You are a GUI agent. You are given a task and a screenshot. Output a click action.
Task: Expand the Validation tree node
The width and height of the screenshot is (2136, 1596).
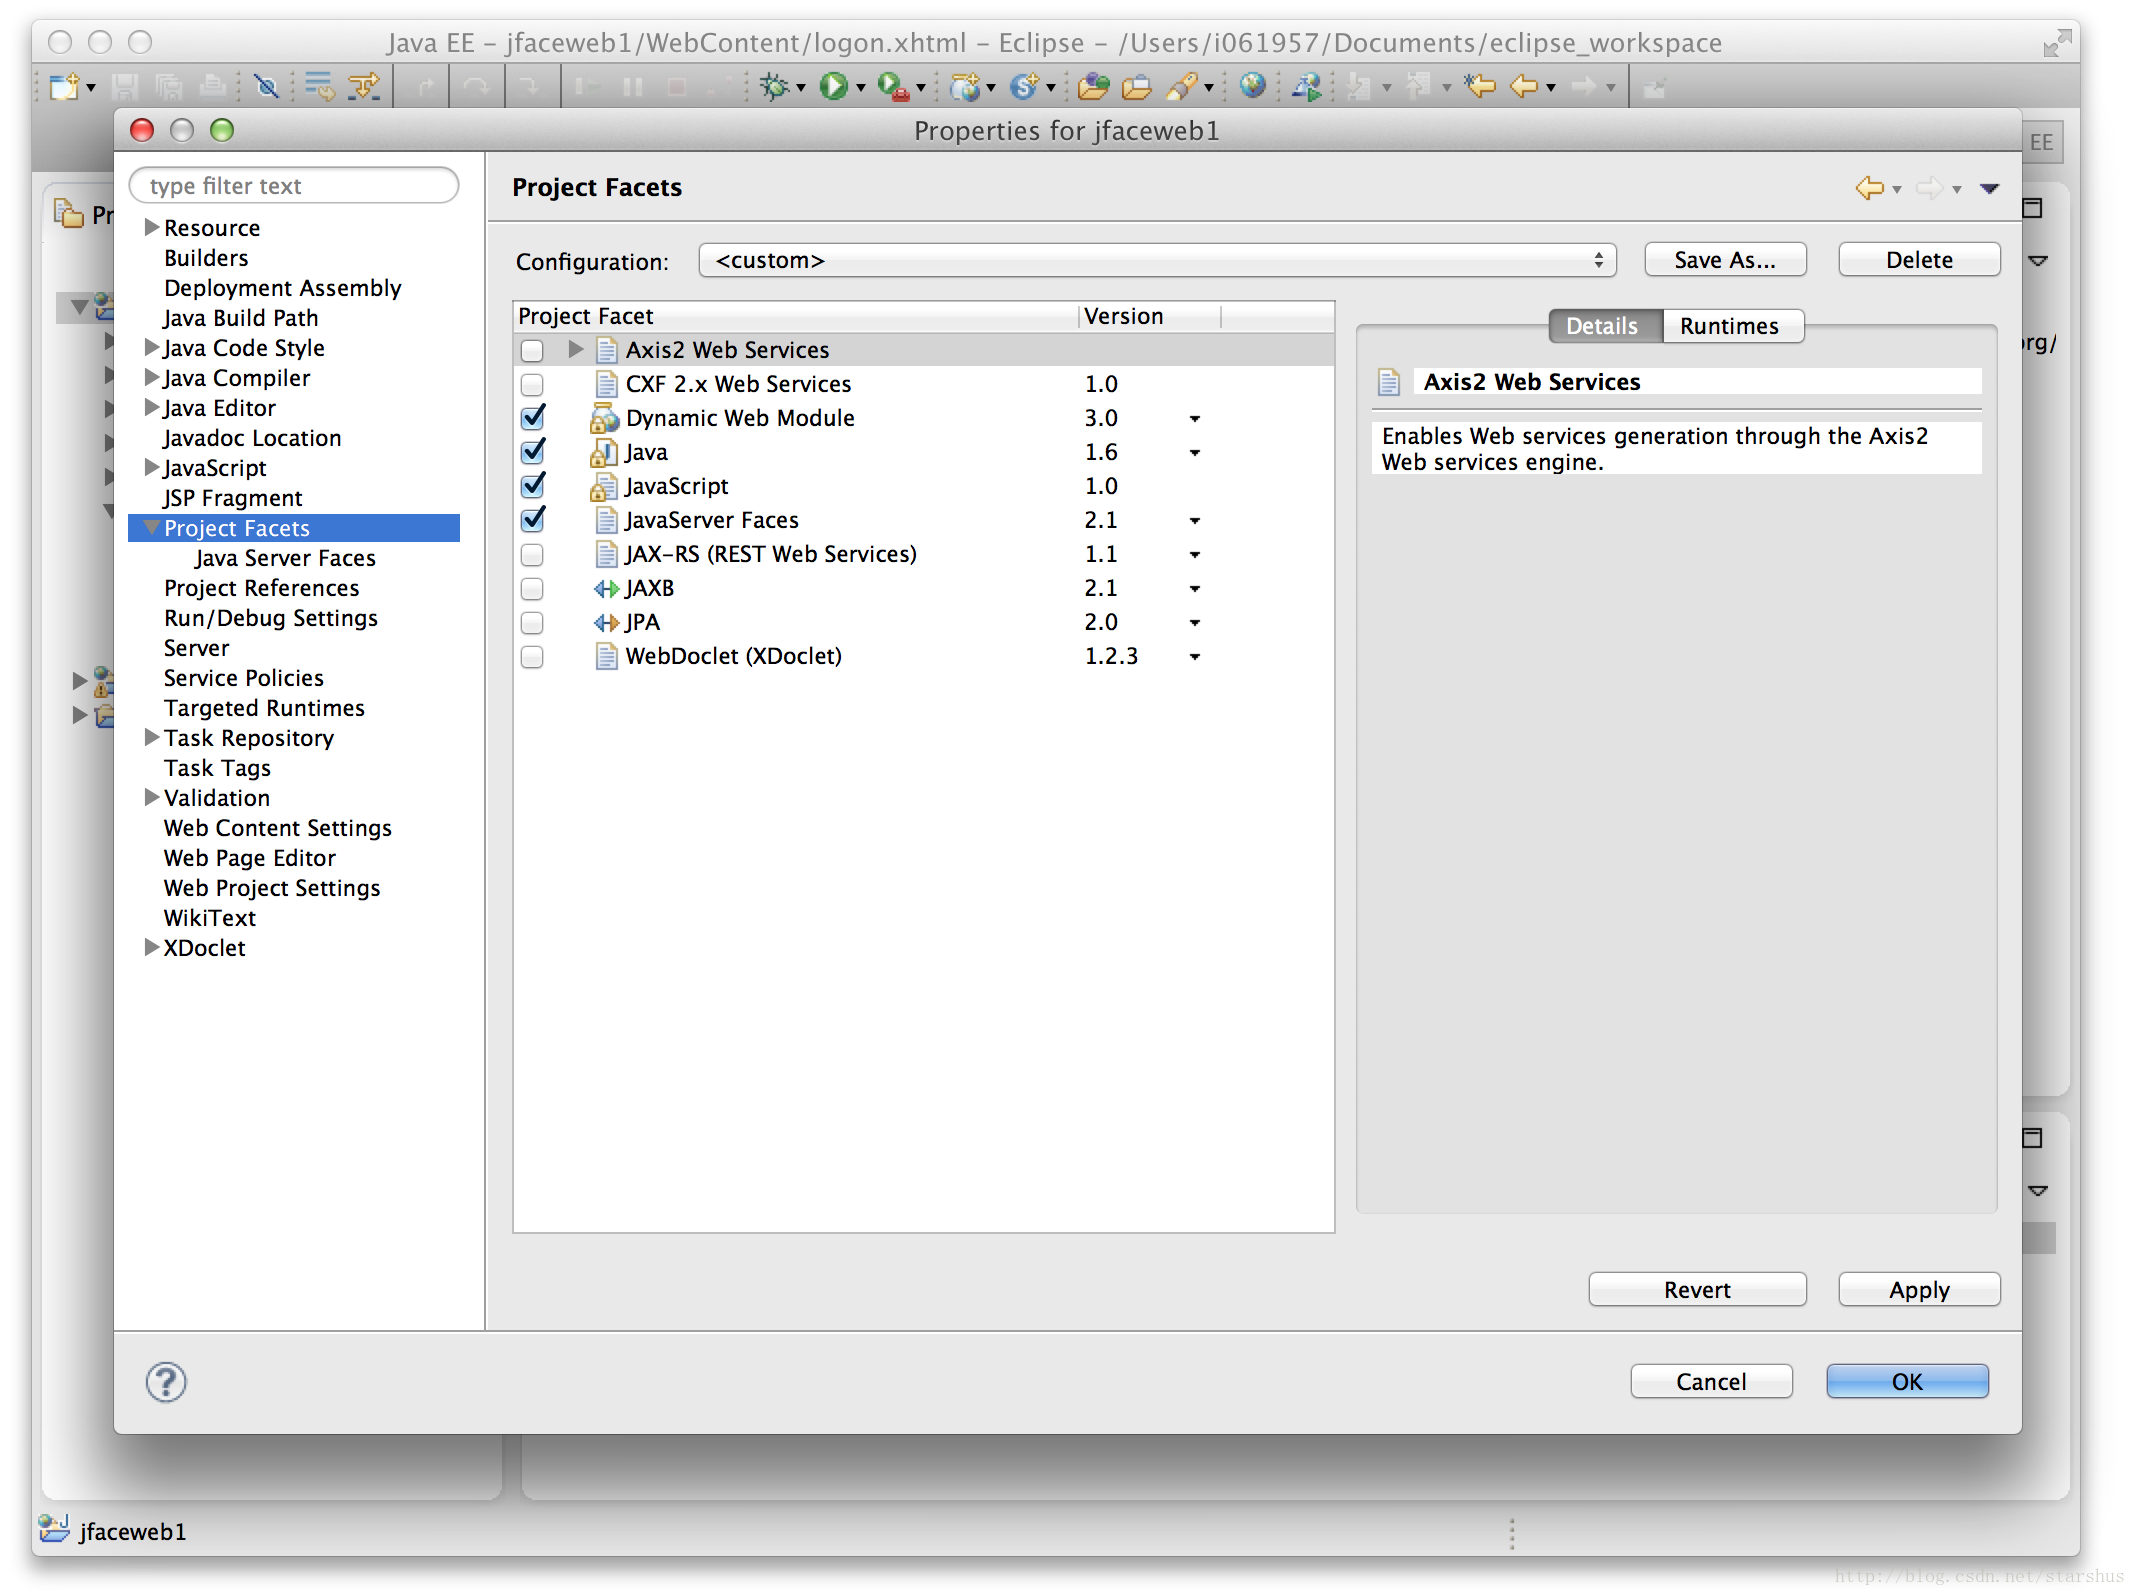pos(152,797)
